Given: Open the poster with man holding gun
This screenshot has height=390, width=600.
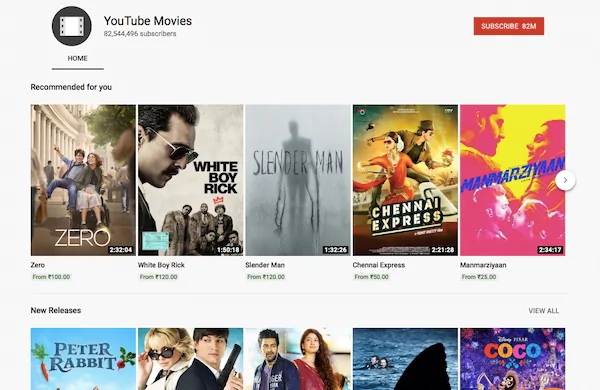Looking at the screenshot, I should (191, 359).
